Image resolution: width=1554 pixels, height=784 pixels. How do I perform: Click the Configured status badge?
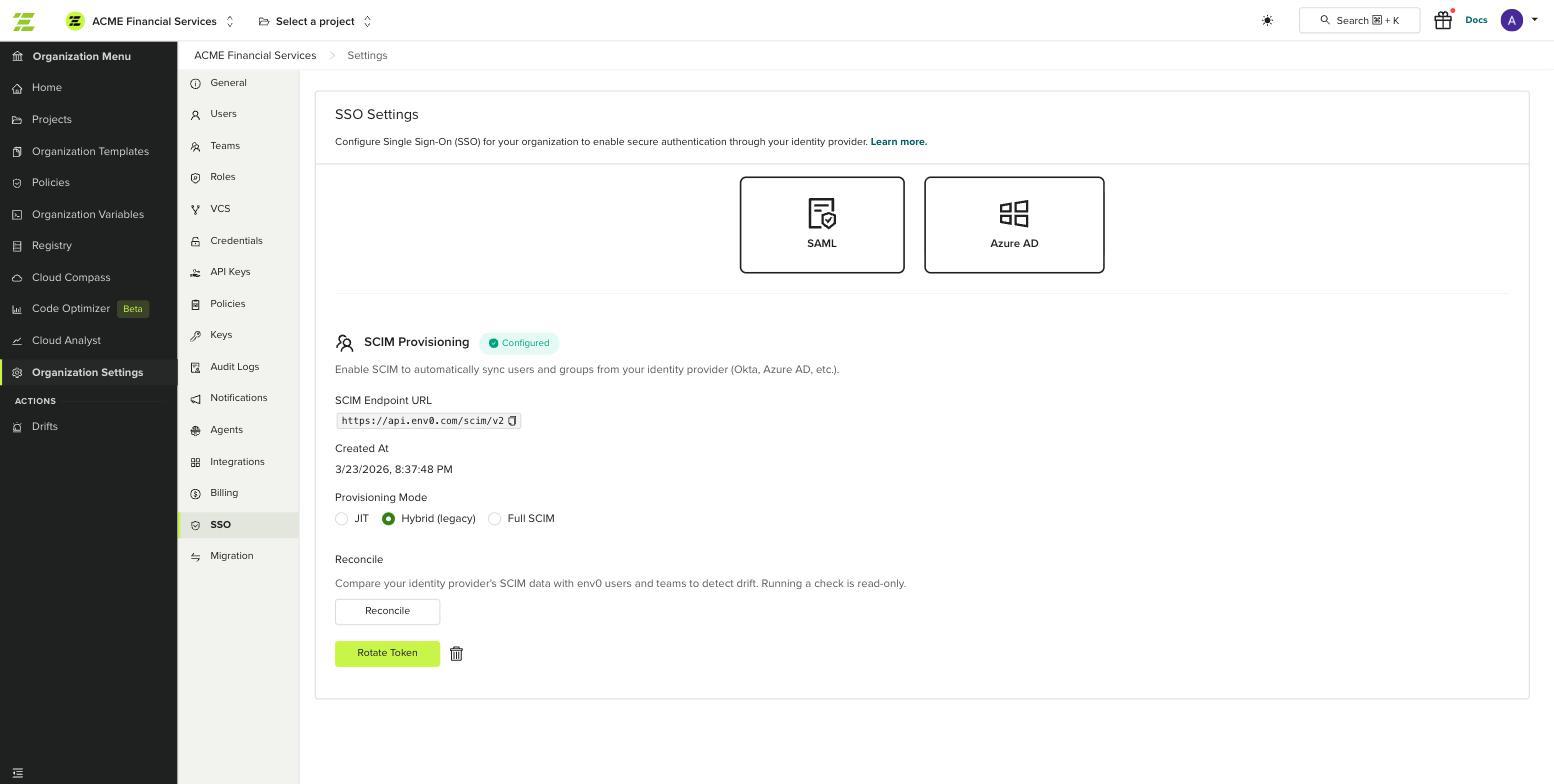click(x=519, y=343)
